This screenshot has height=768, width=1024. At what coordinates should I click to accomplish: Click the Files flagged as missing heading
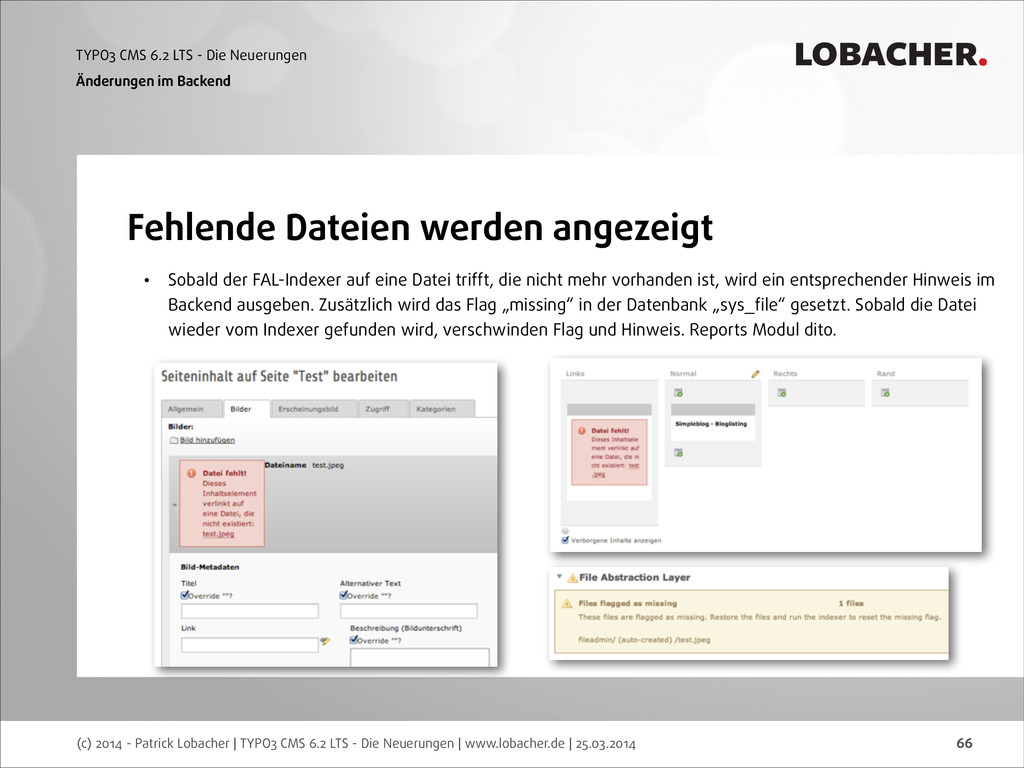coord(627,603)
